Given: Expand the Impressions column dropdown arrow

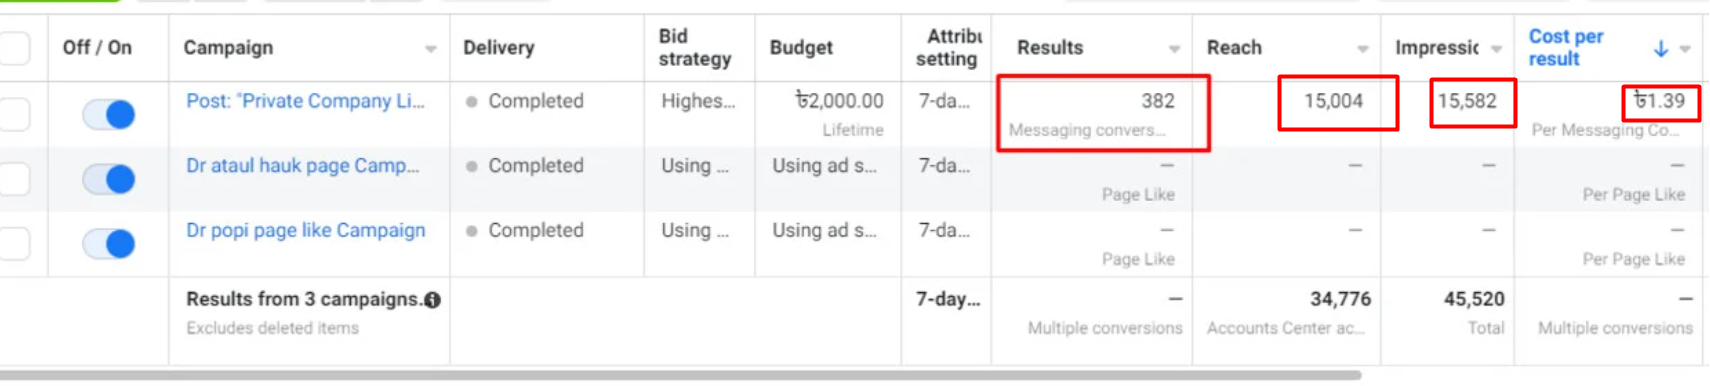Looking at the screenshot, I should coord(1496,49).
